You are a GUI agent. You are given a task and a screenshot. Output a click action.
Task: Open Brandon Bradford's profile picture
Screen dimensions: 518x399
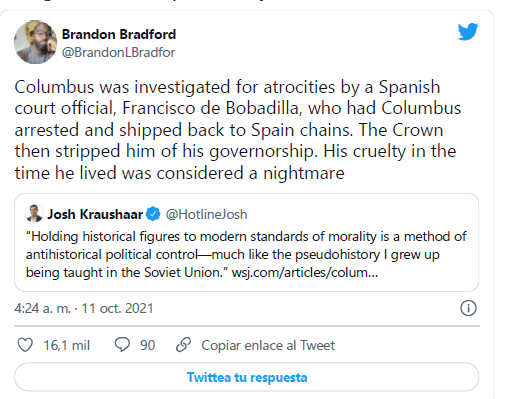[x=35, y=42]
